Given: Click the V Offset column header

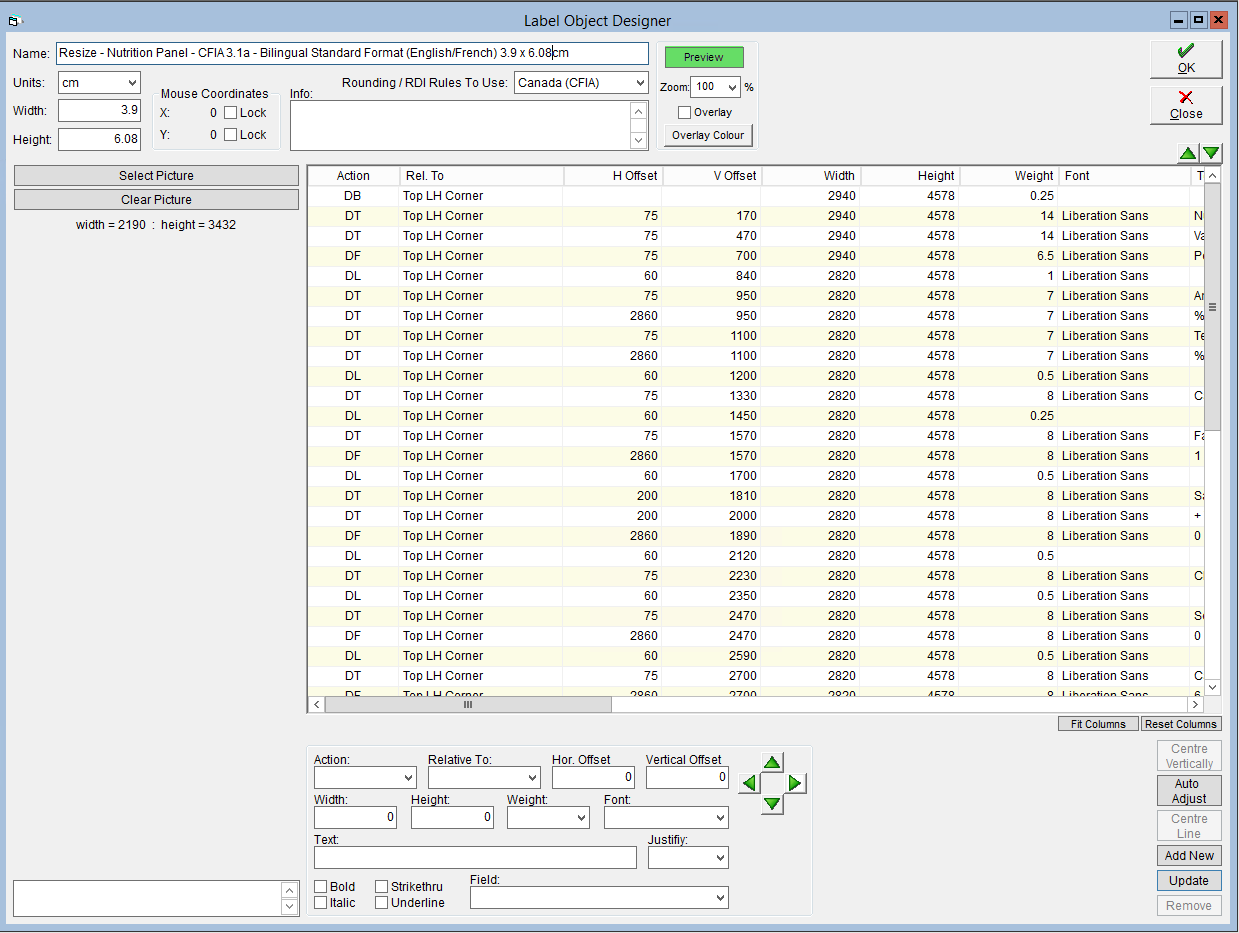Looking at the screenshot, I should point(712,176).
